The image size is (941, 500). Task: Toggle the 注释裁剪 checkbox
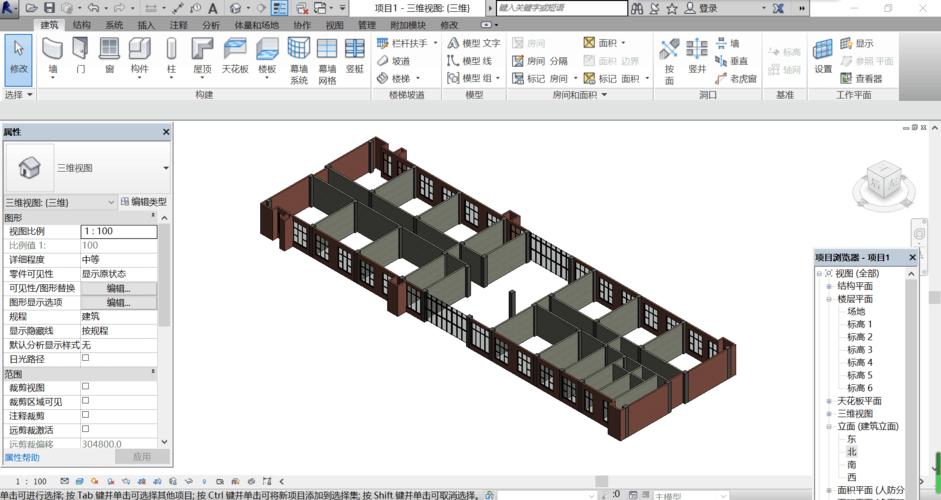point(85,414)
